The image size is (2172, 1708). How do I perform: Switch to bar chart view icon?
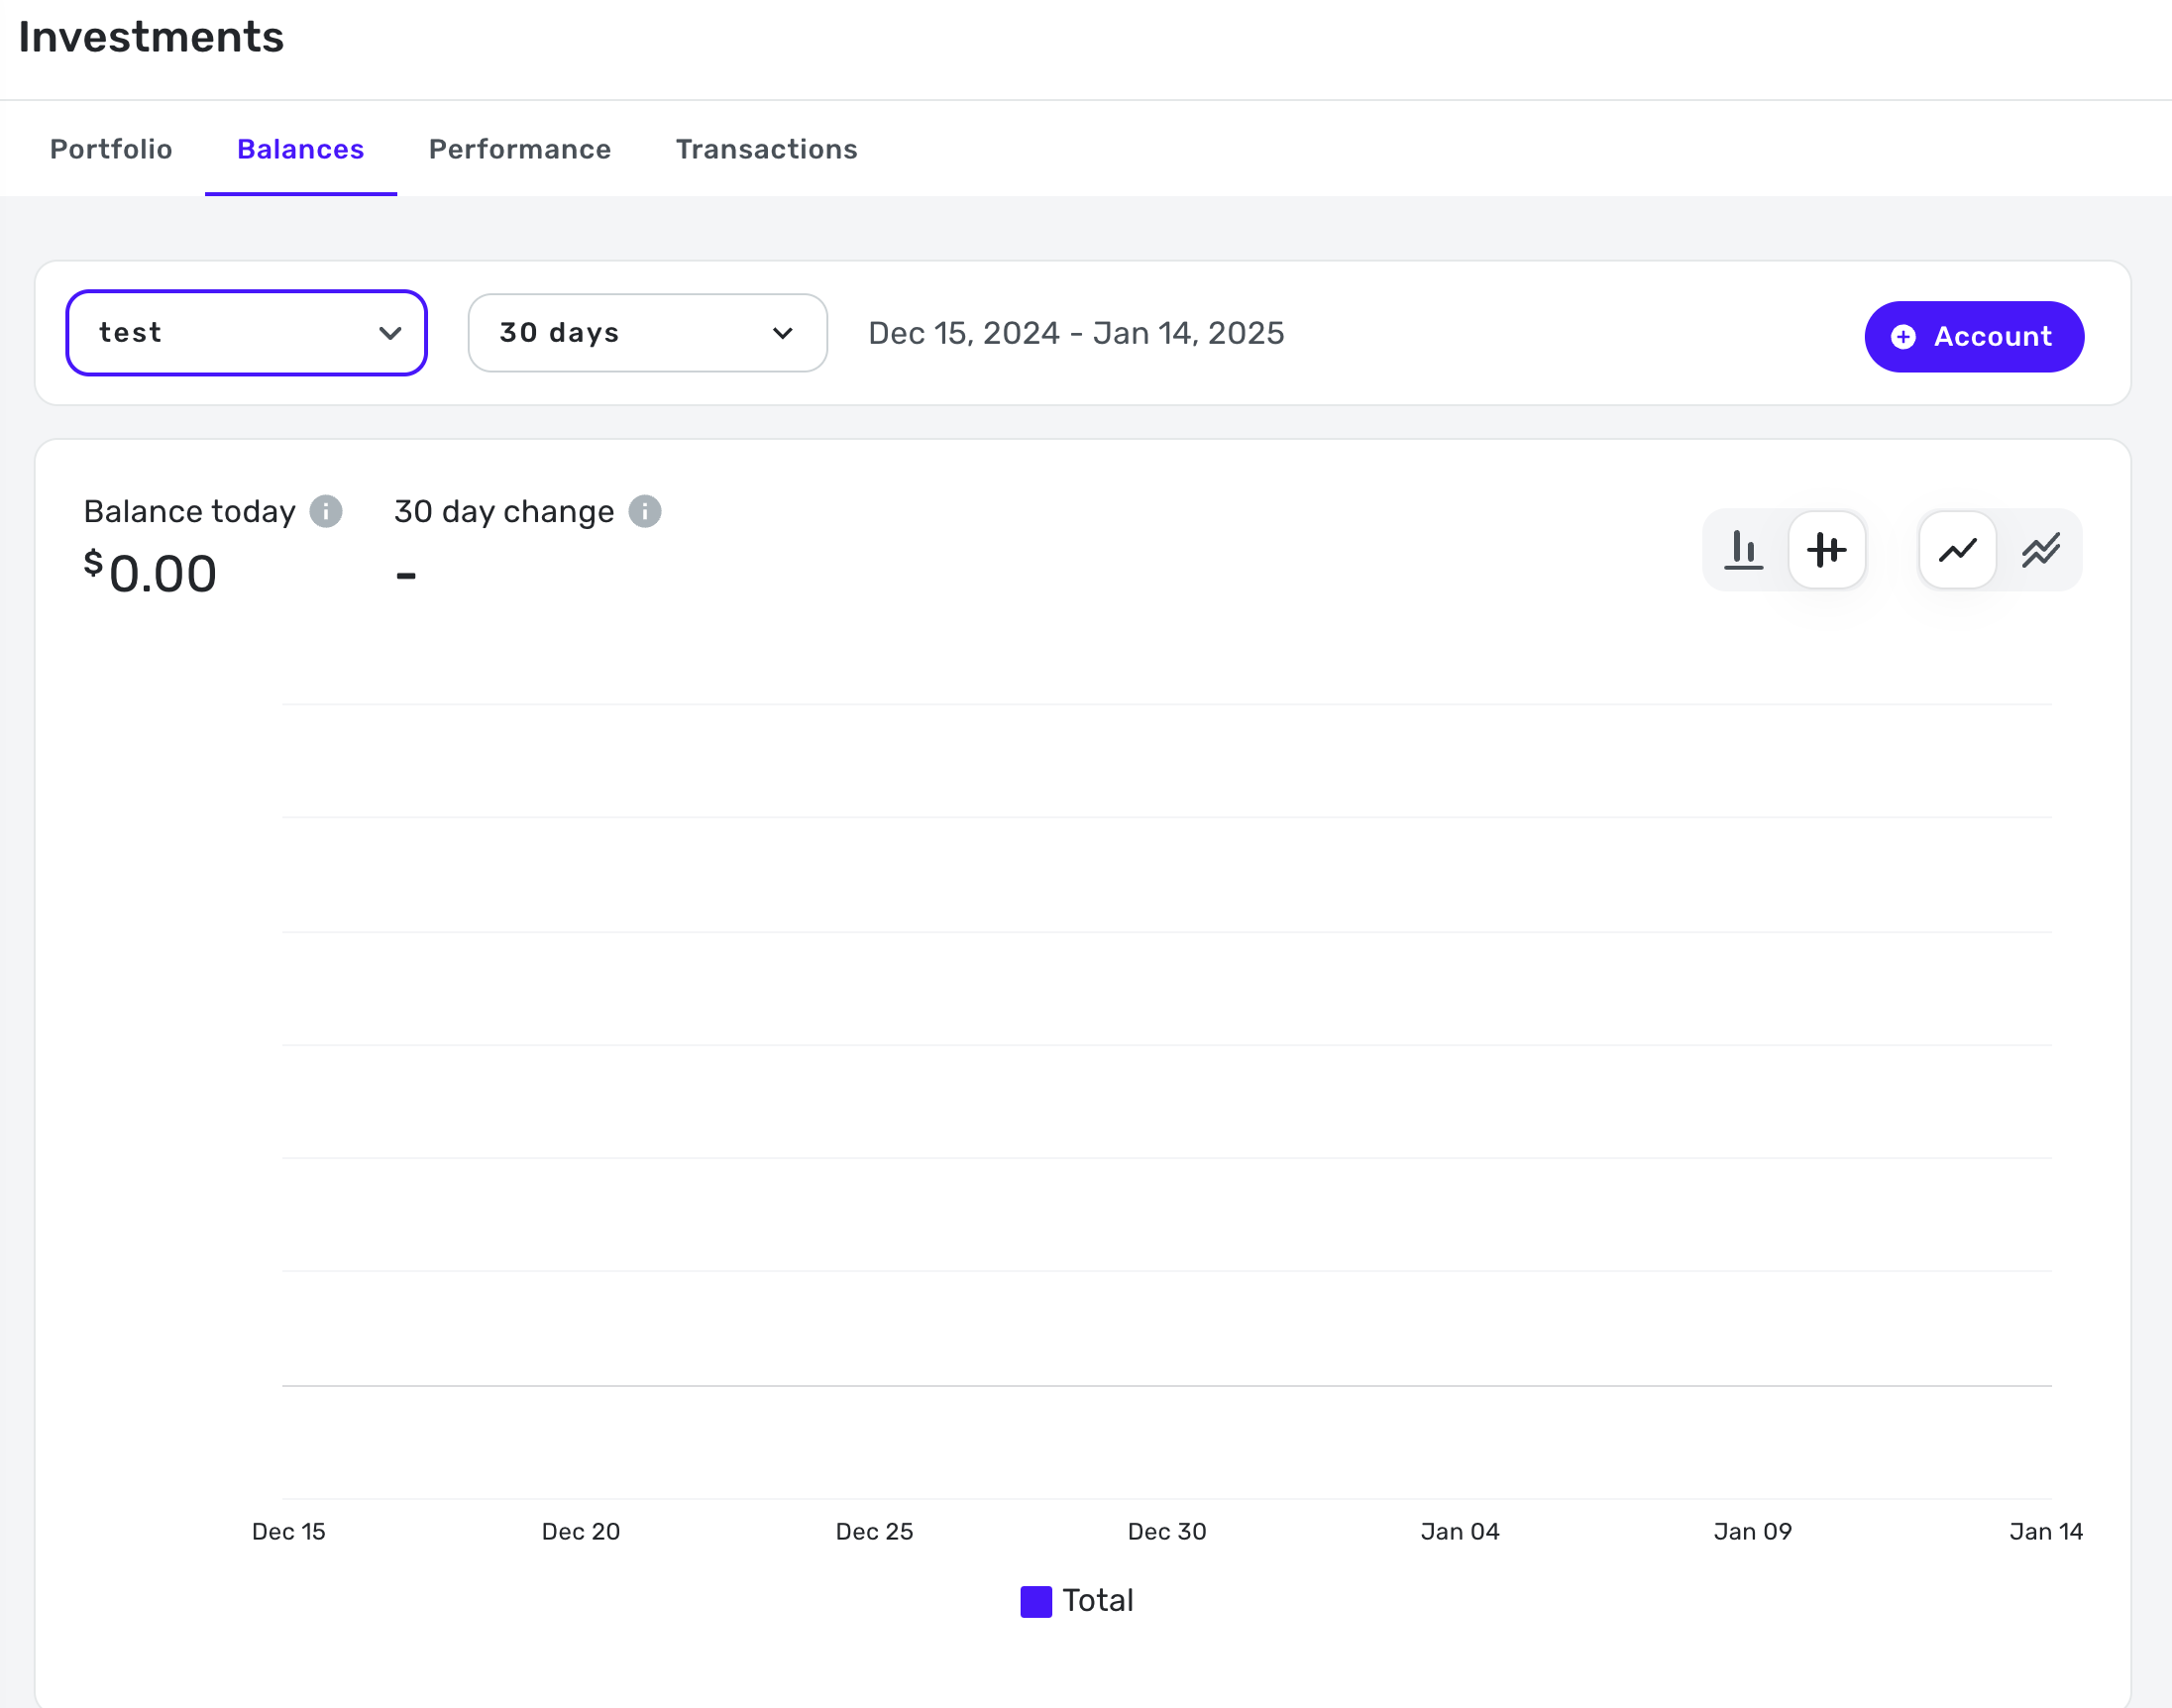tap(1743, 550)
